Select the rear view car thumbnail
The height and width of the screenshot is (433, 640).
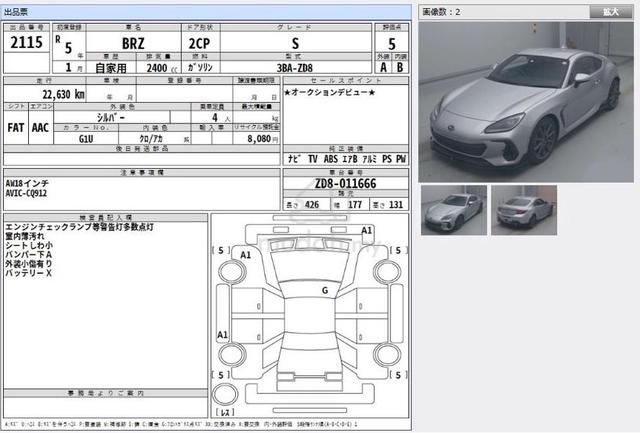[524, 210]
